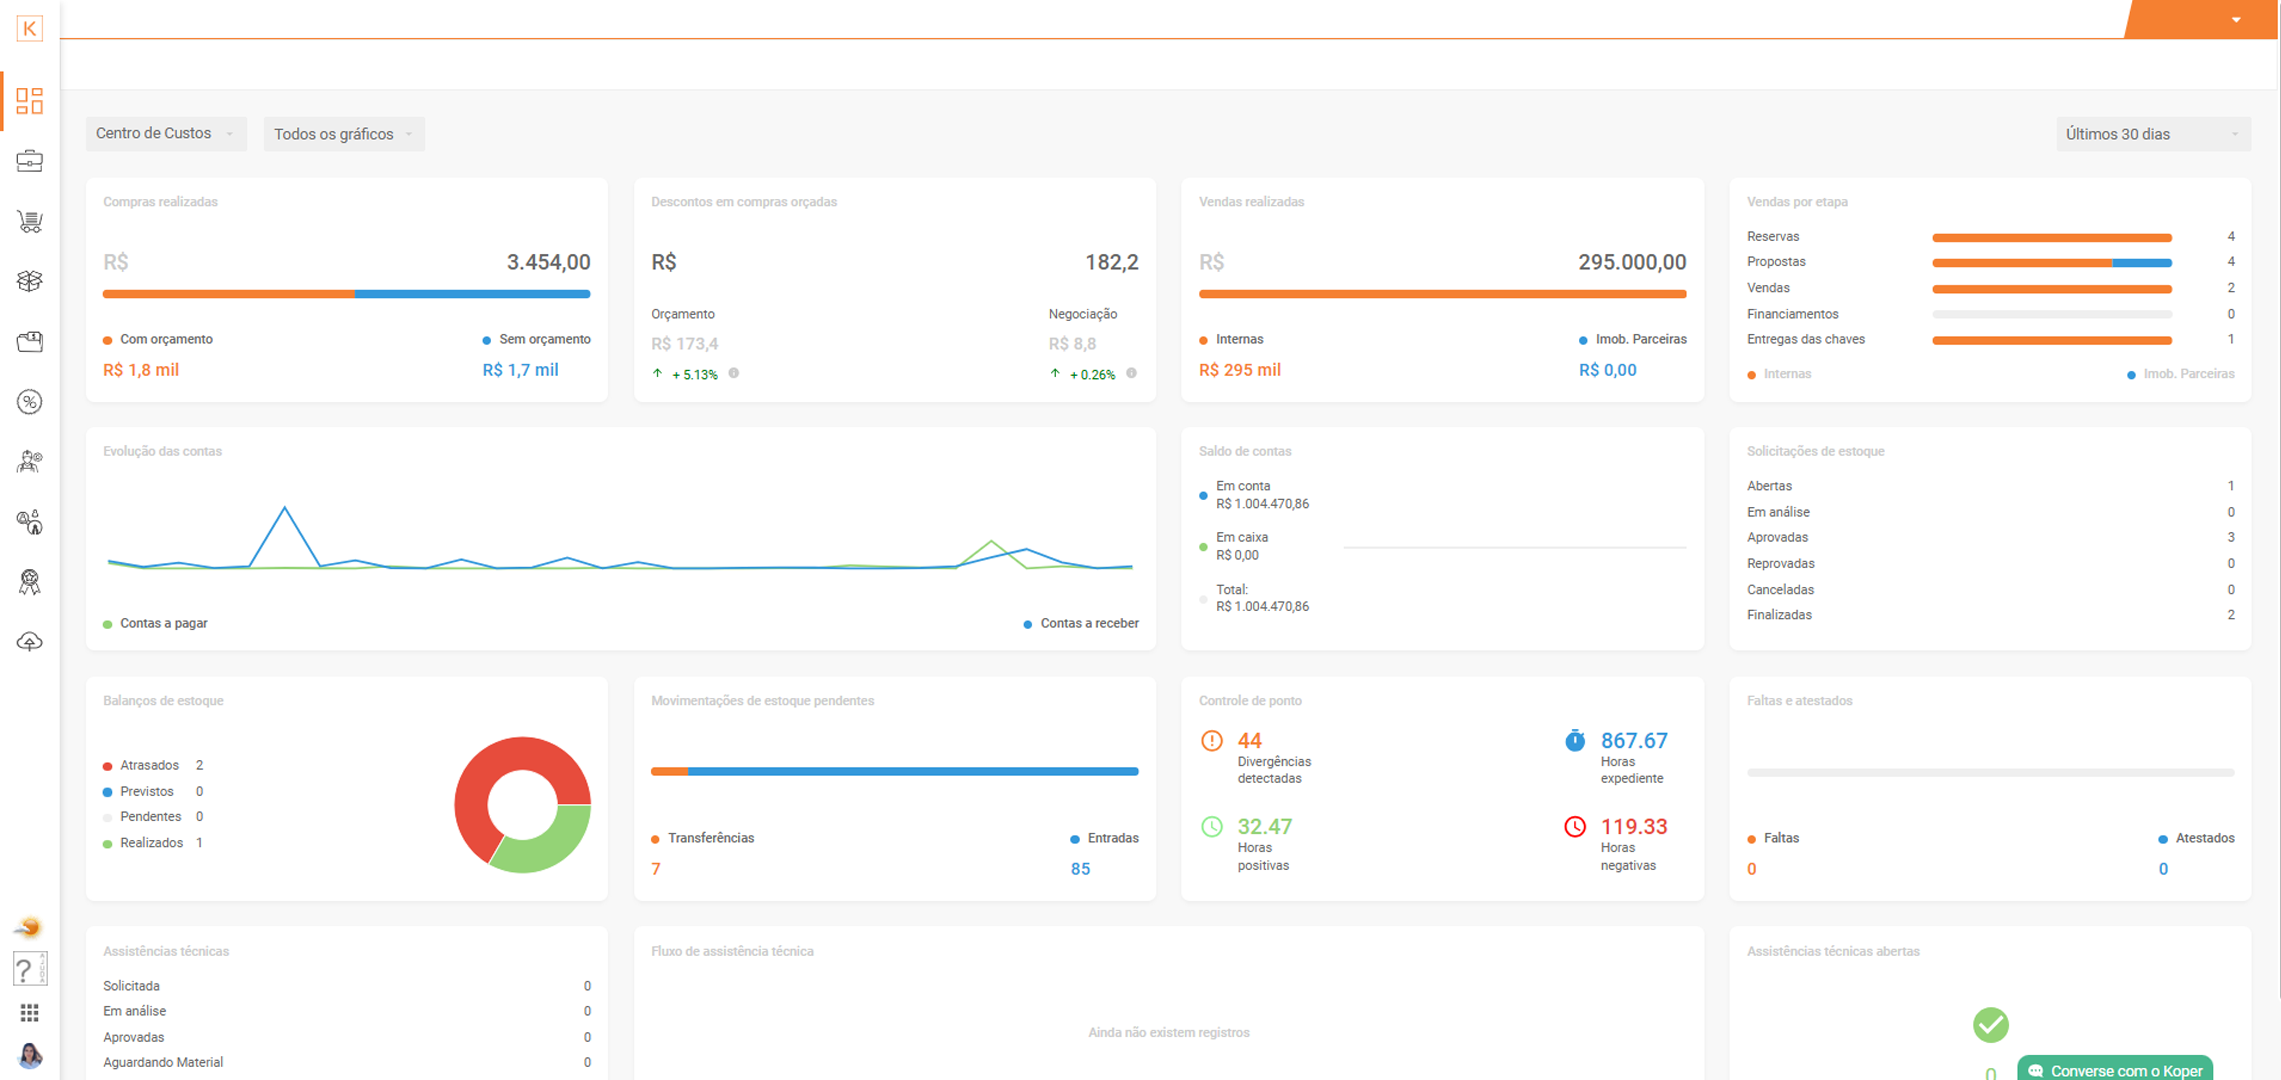This screenshot has height=1080, width=2281.
Task: Open the cloud upload icon in sidebar
Action: tap(29, 642)
